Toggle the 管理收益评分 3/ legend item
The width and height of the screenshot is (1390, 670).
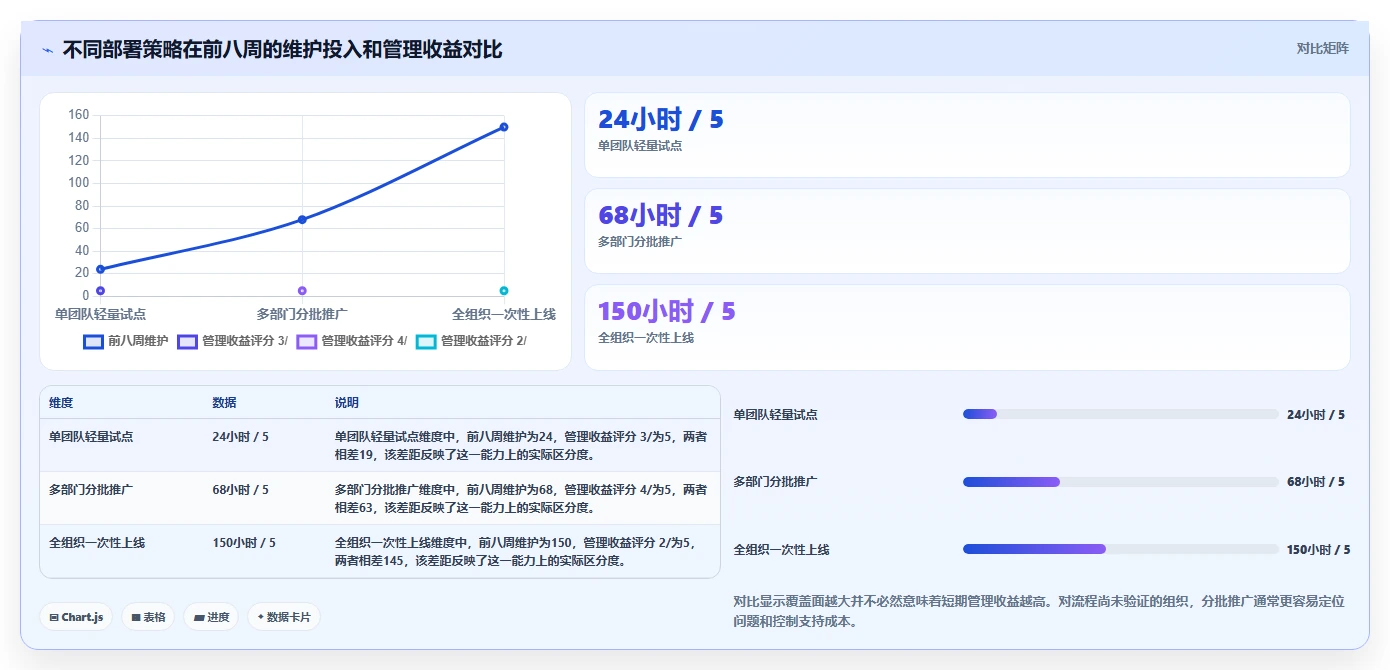tap(233, 341)
